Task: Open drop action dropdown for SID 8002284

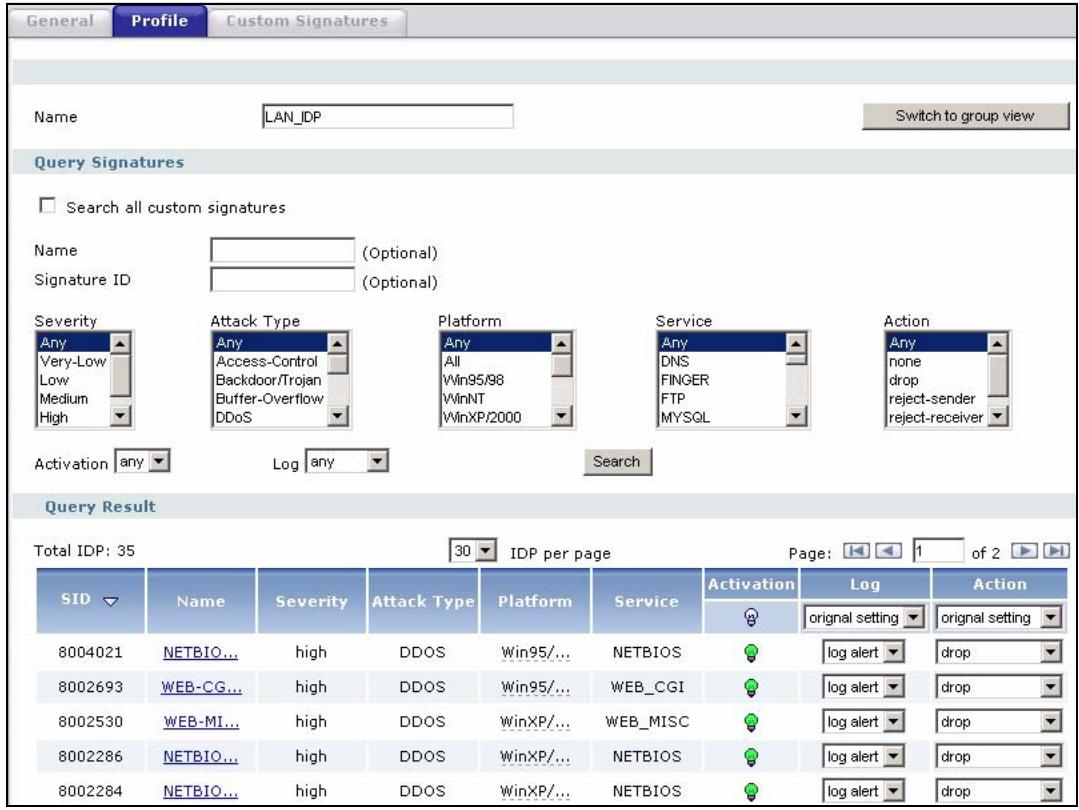Action: click(x=998, y=791)
